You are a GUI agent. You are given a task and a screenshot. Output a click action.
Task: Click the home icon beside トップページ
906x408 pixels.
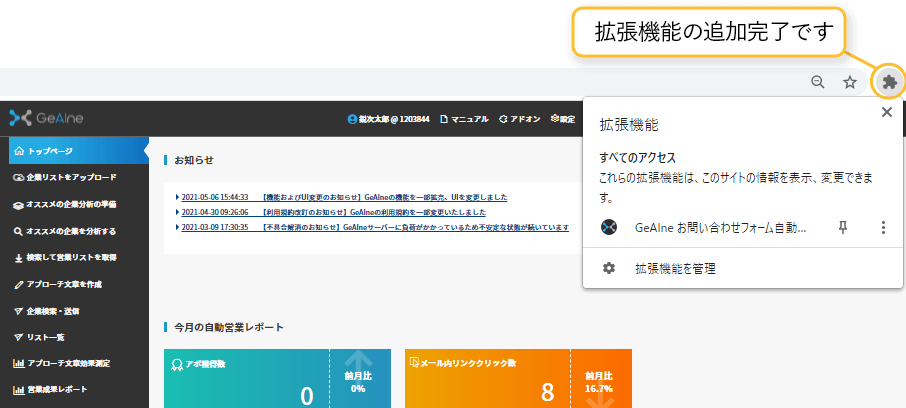point(18,151)
